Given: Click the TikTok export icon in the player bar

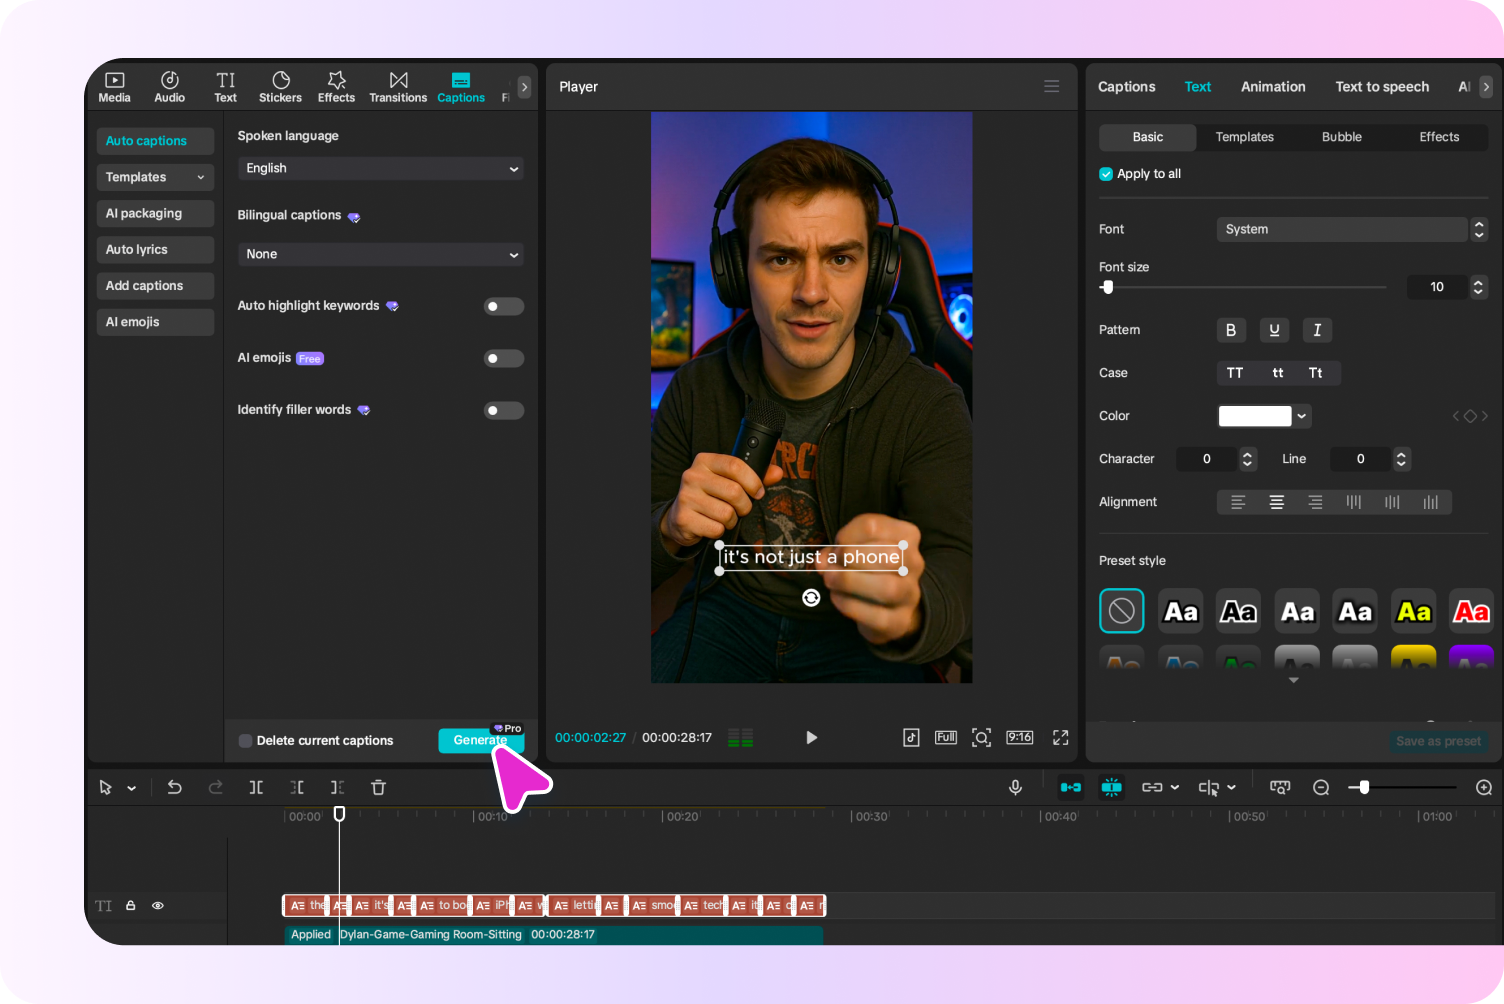Looking at the screenshot, I should click(x=911, y=737).
